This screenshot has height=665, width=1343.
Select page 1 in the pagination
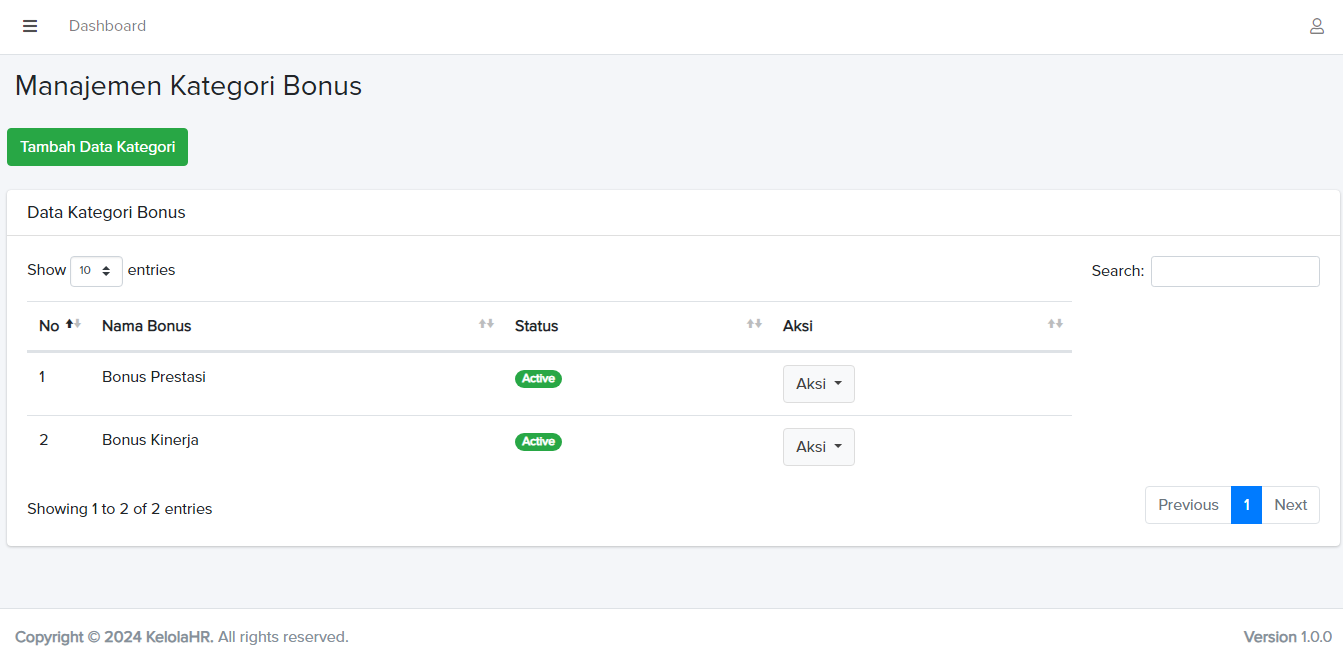(1246, 505)
